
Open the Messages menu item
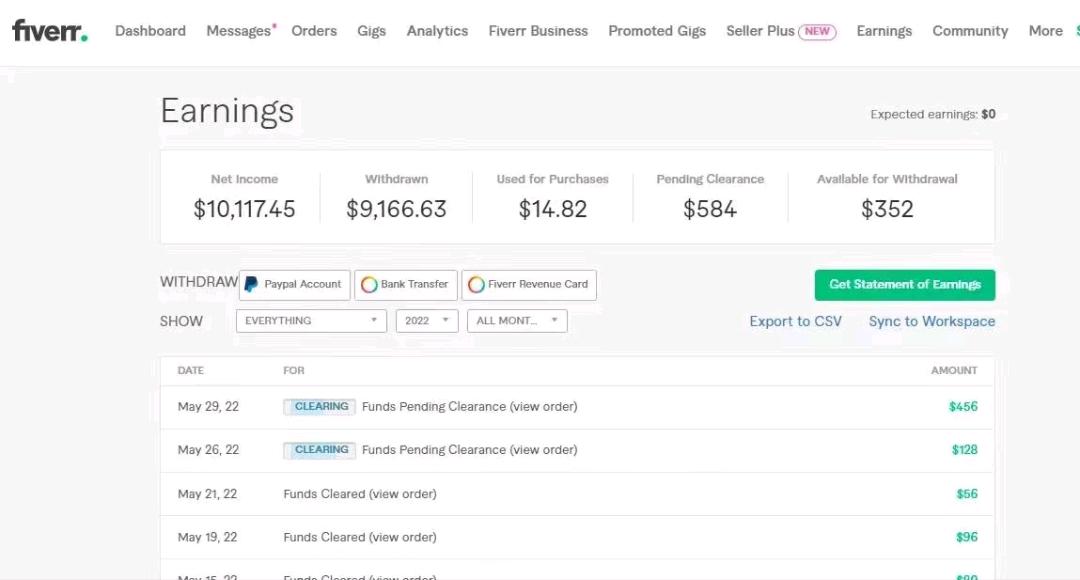[x=239, y=31]
